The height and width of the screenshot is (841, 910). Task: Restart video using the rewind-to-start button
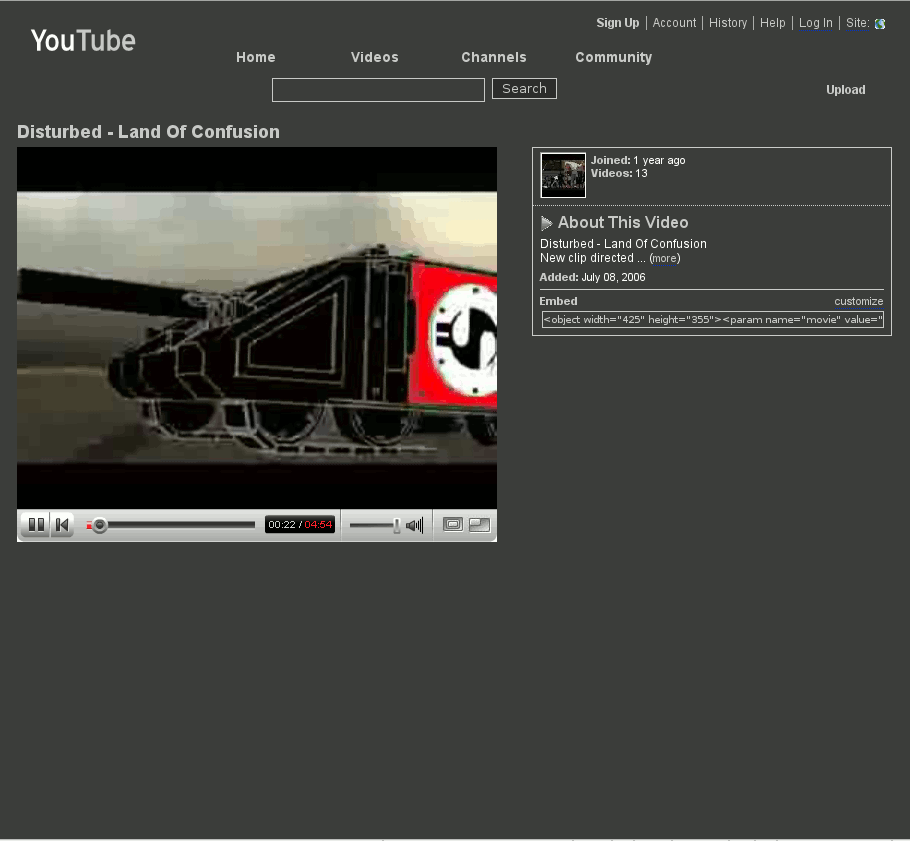click(63, 525)
